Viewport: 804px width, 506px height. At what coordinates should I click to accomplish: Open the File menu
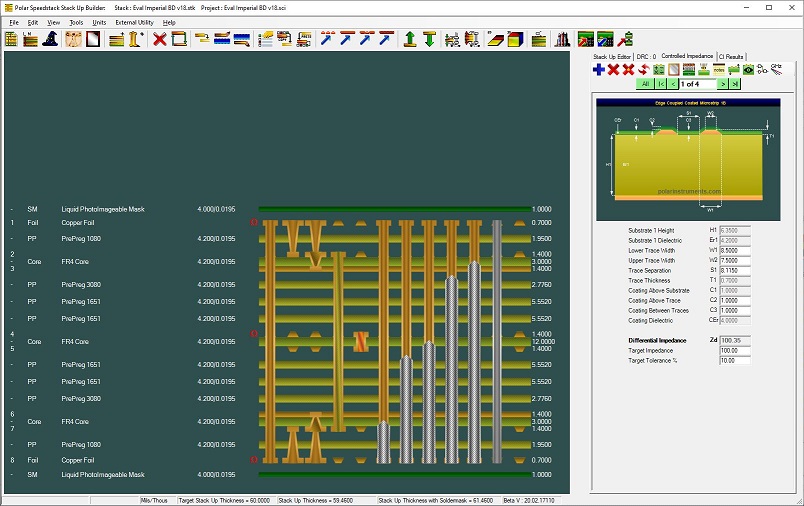14,23
